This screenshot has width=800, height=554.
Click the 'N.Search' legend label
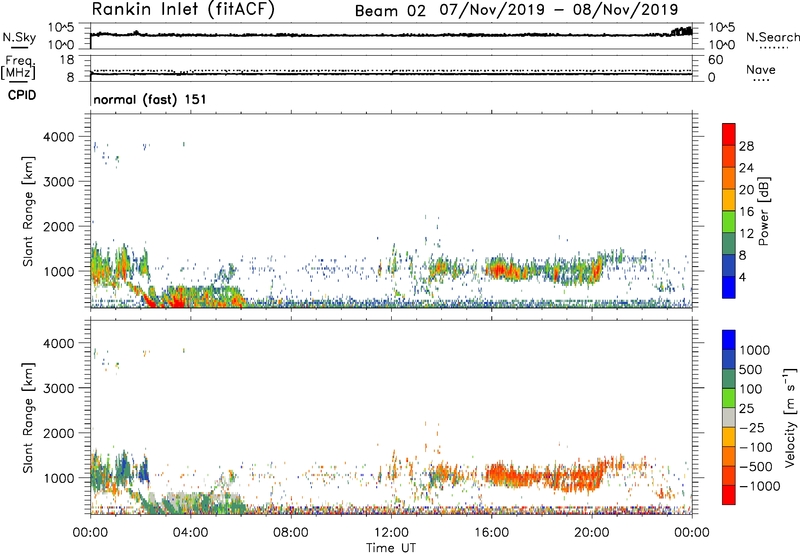772,37
